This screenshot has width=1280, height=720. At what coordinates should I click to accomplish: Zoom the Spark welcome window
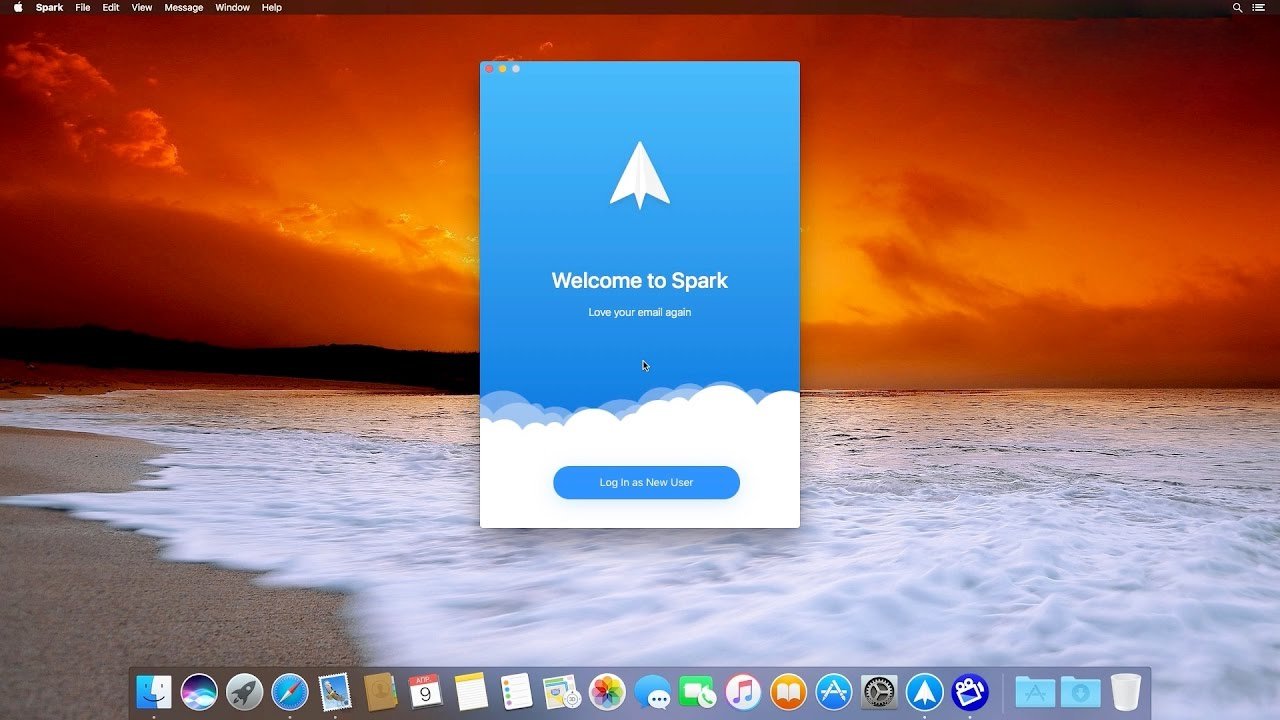click(516, 69)
